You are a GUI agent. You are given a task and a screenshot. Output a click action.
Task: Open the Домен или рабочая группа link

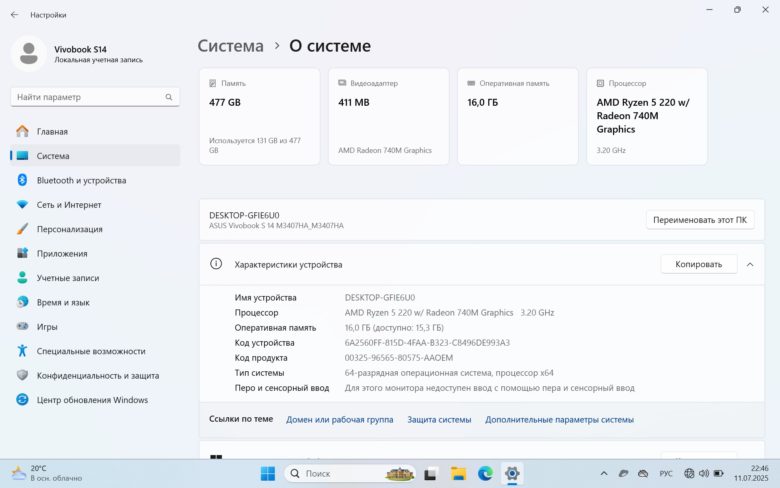tap(340, 419)
